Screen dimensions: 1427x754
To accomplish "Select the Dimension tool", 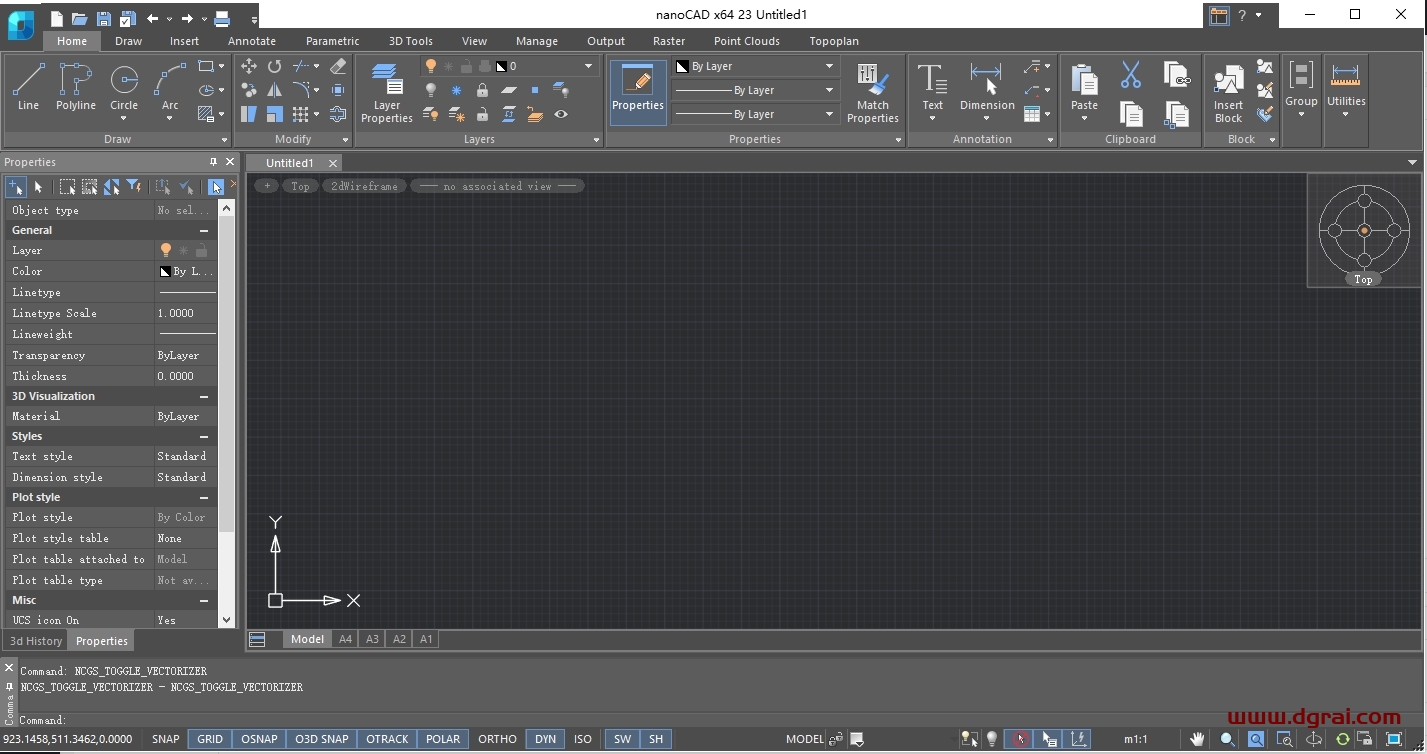I will pos(986,86).
